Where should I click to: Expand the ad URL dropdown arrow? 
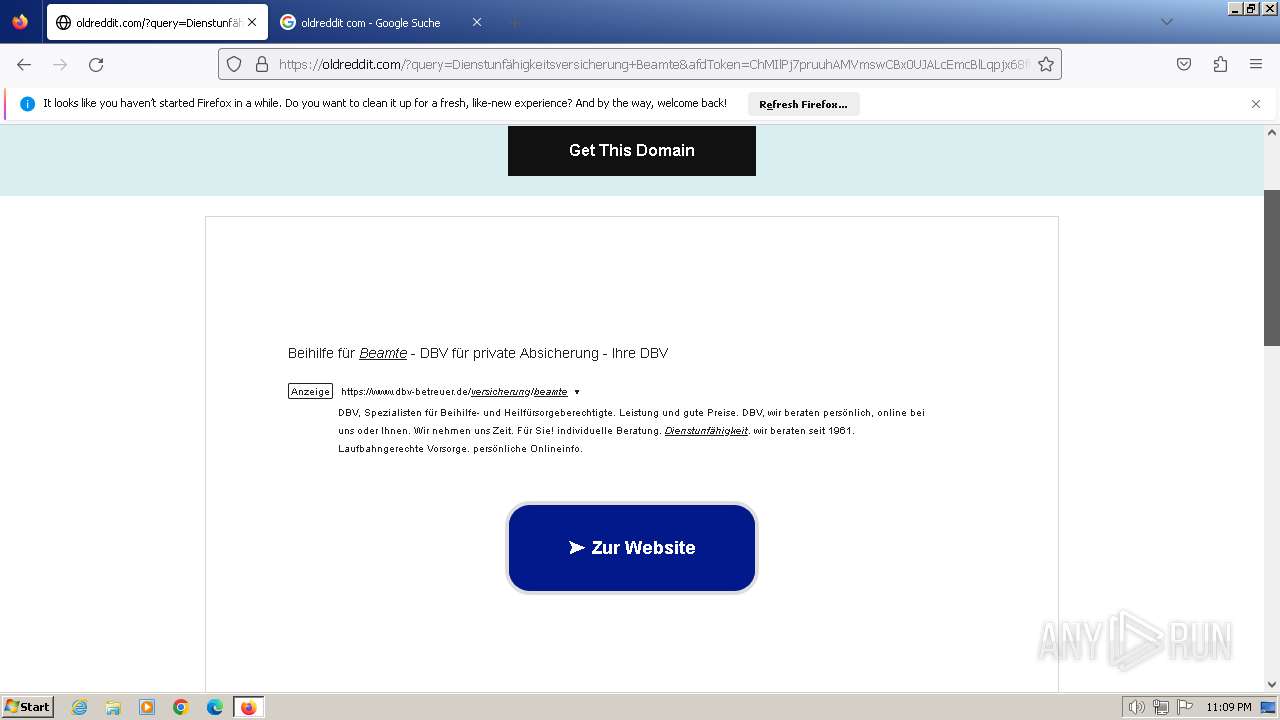pos(577,392)
